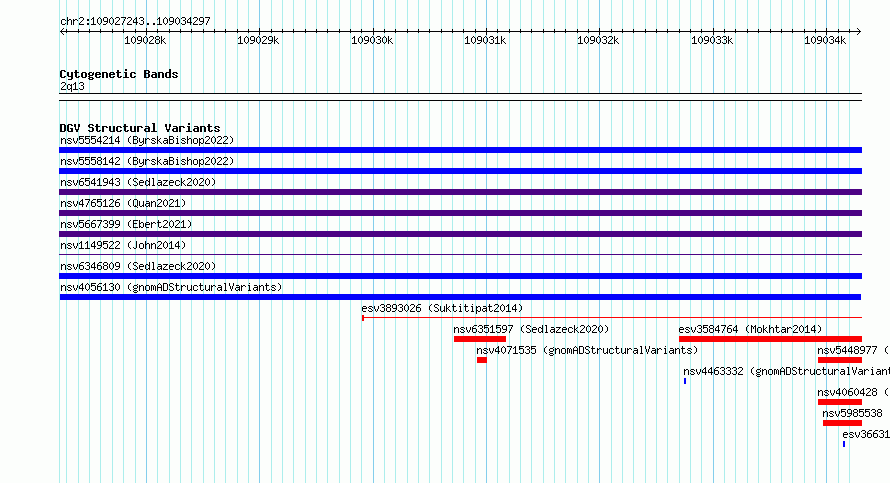This screenshot has width=890, height=483.
Task: Open nsv4071535 (gnomADStructuralVariants) label
Action: (587, 350)
